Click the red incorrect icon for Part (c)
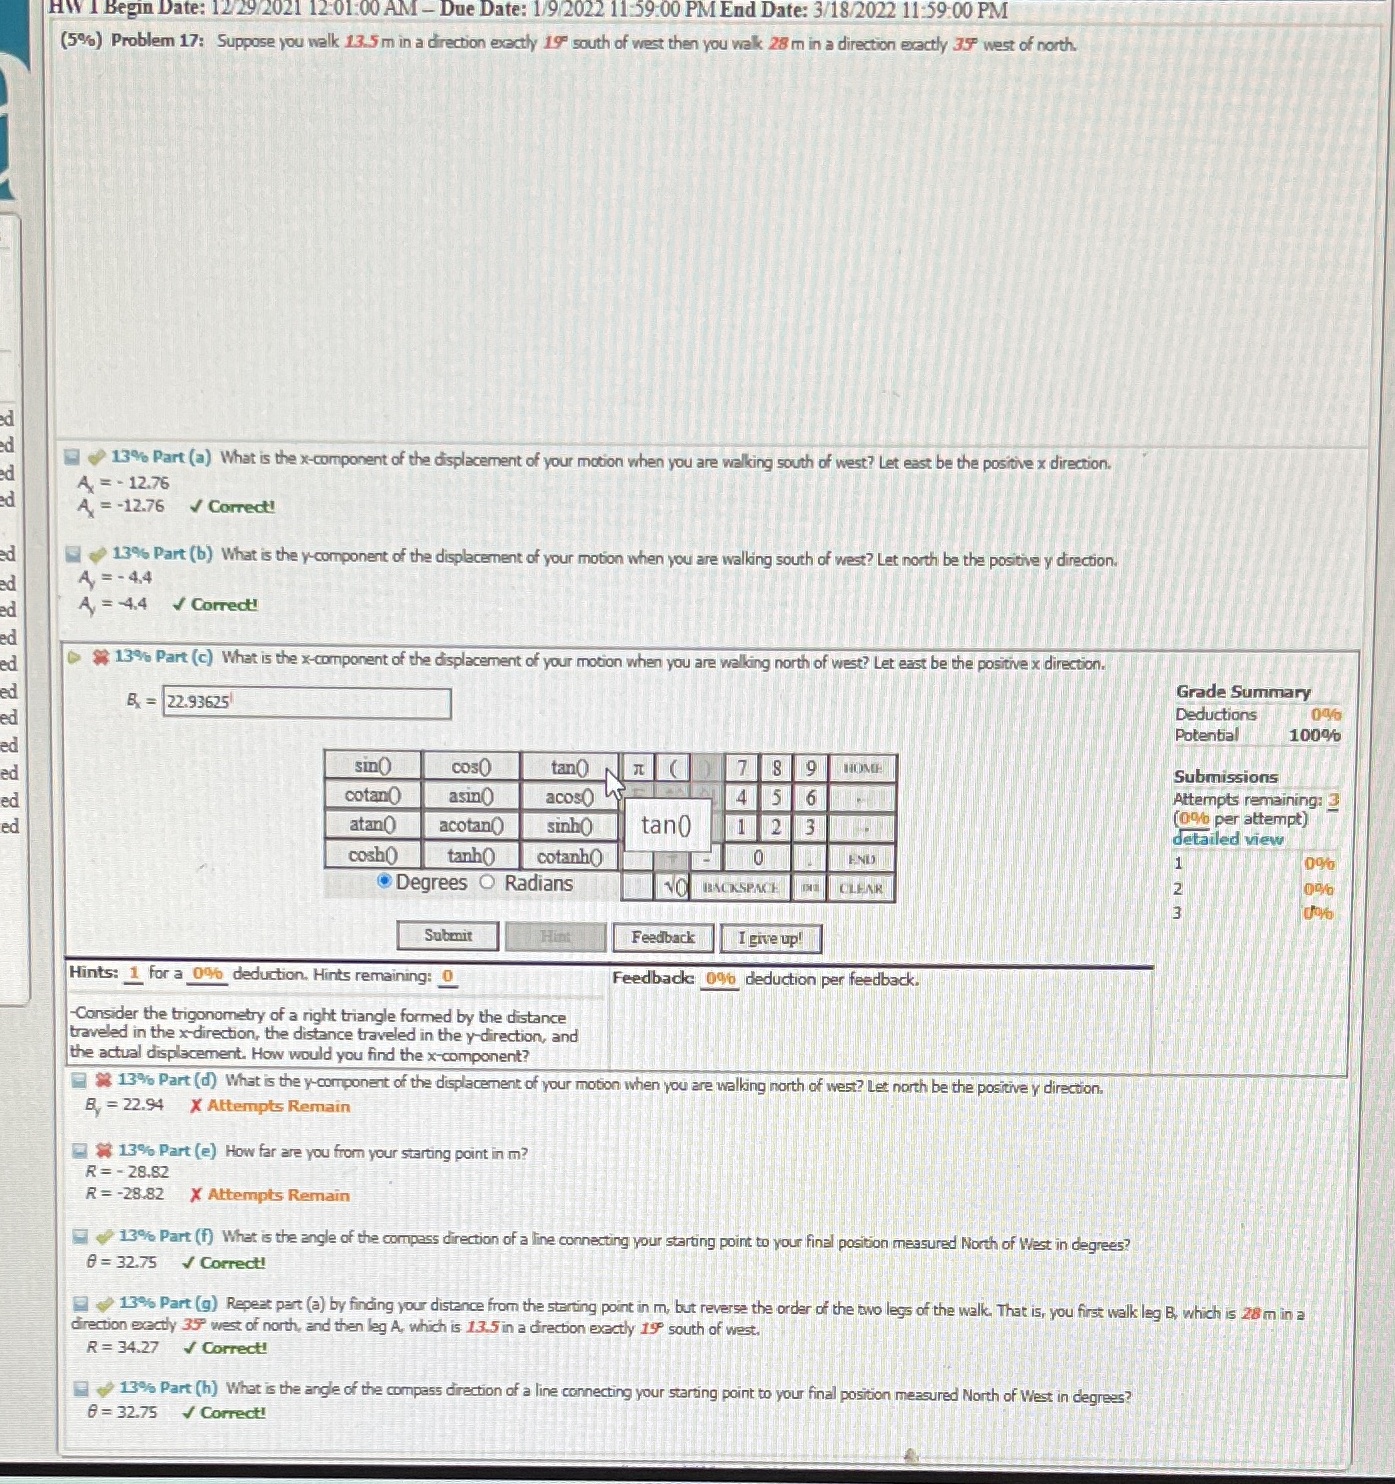1395x1484 pixels. click(100, 657)
